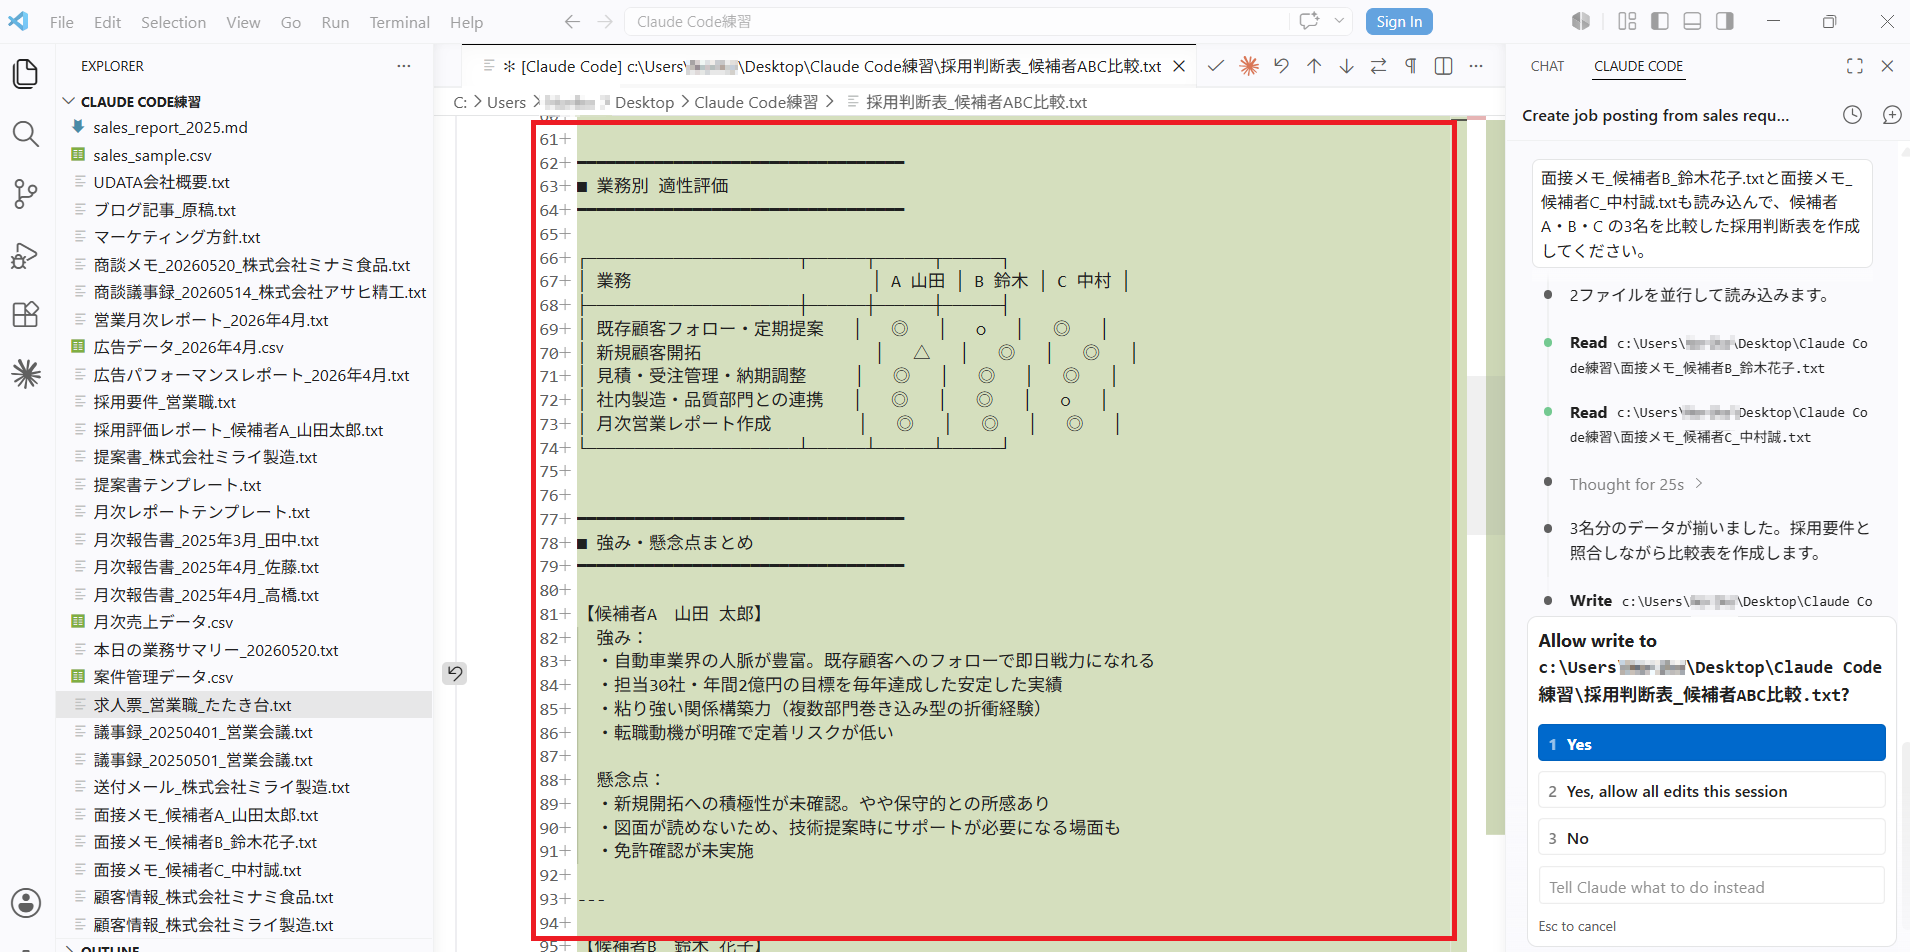Open the Accounts menu icon
The width and height of the screenshot is (1910, 952).
click(26, 902)
